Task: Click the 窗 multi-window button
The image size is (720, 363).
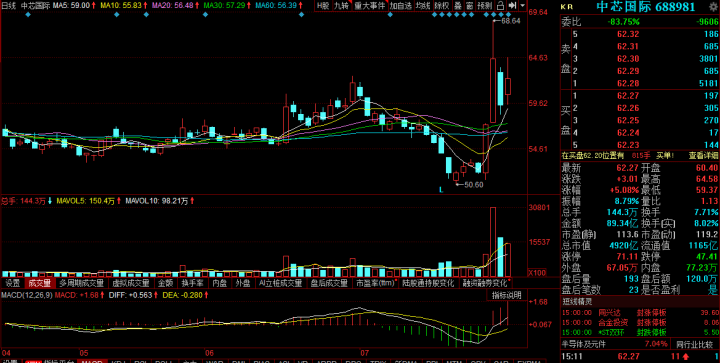Action: (x=469, y=6)
